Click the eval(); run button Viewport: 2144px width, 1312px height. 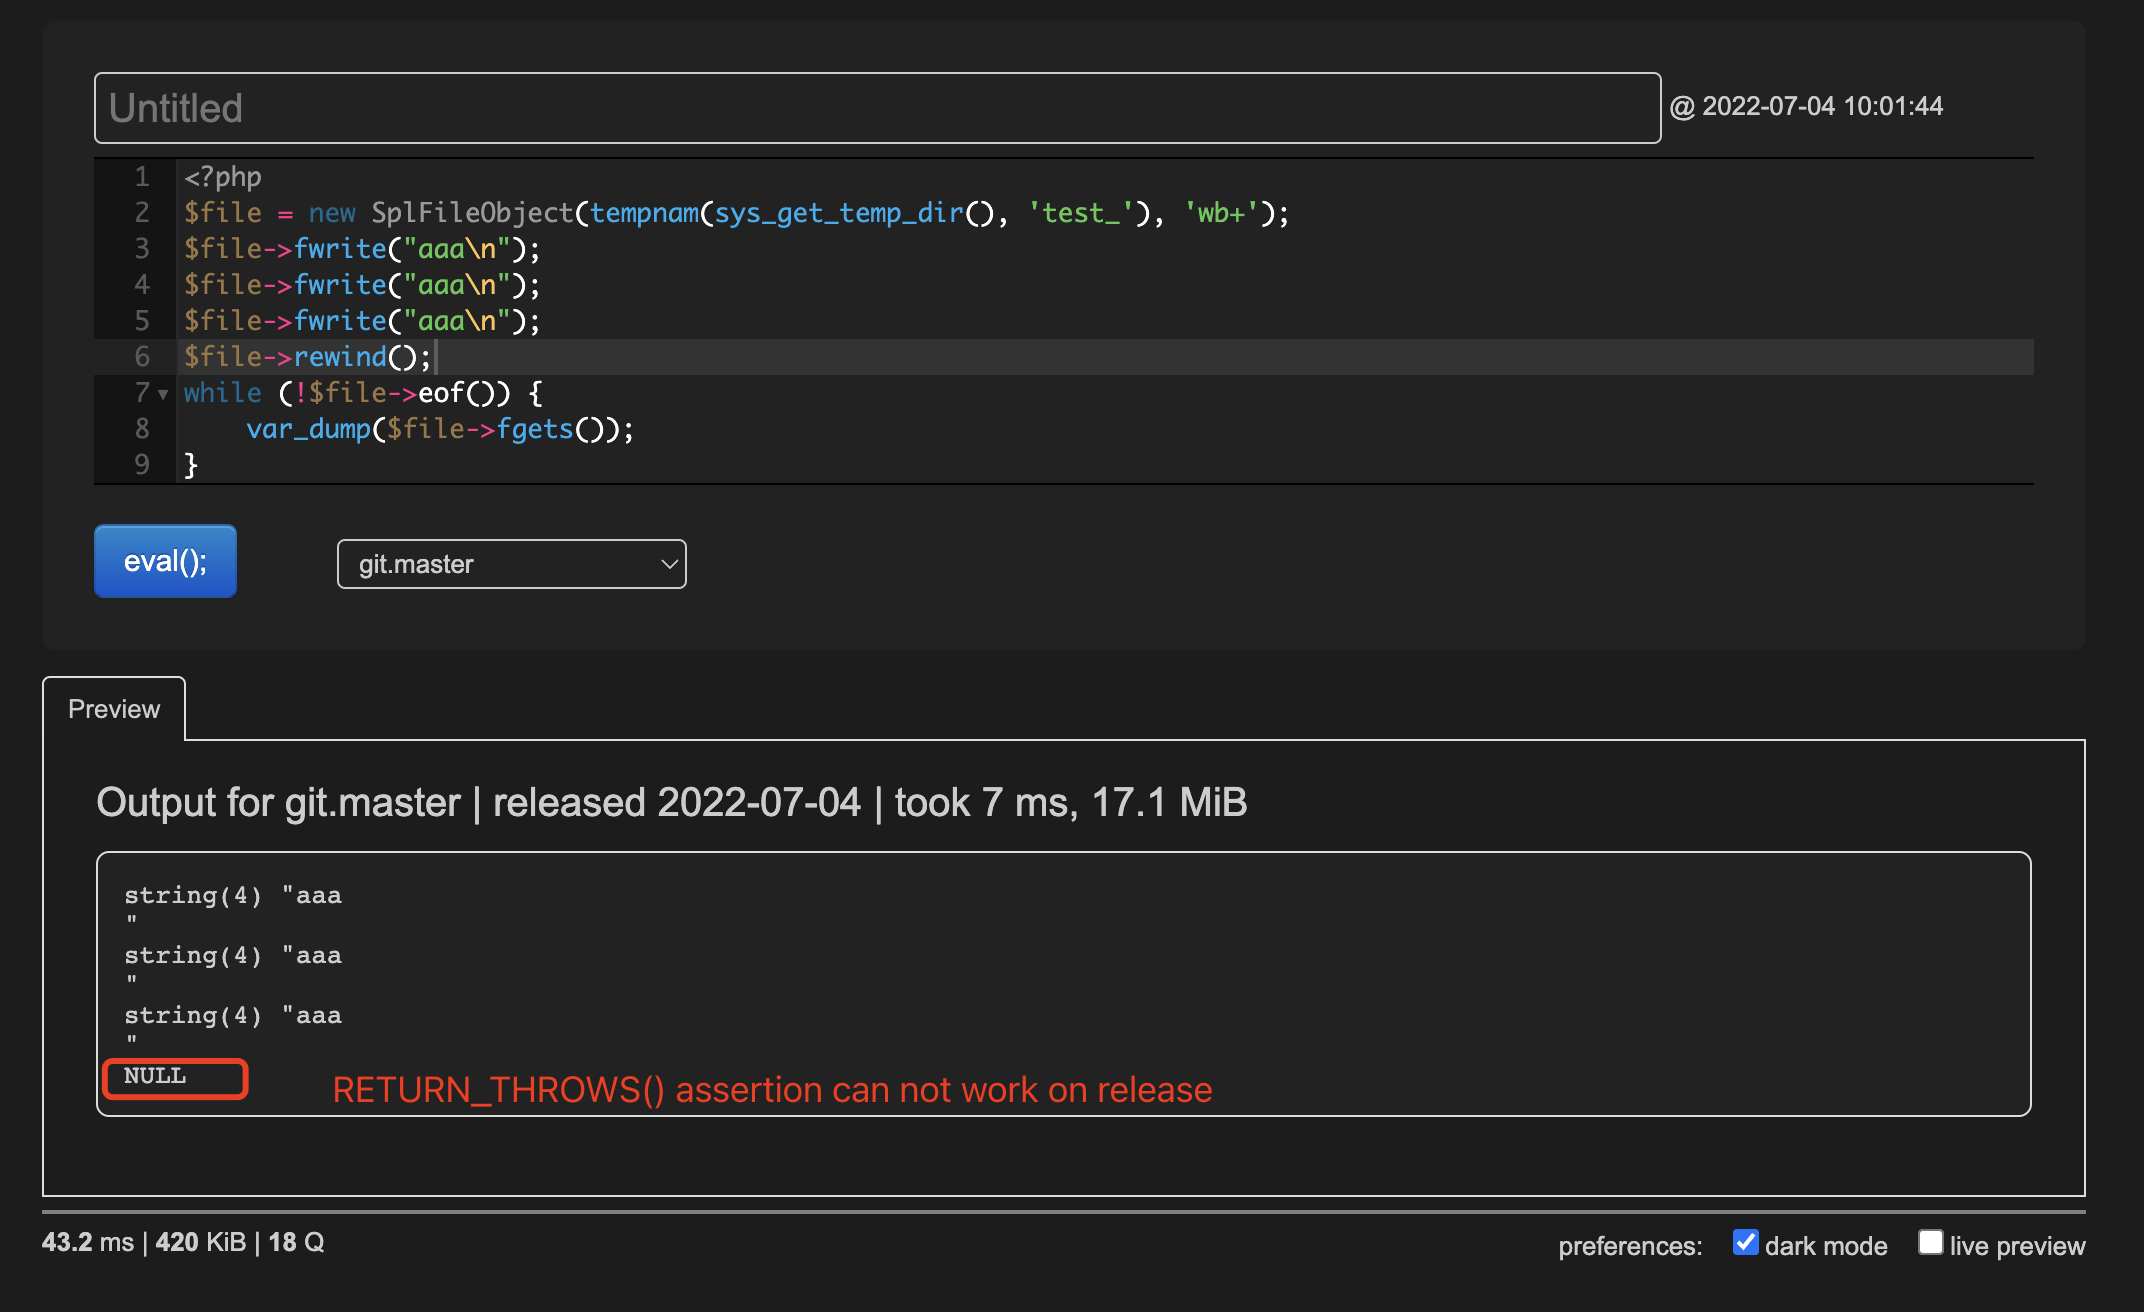165,562
